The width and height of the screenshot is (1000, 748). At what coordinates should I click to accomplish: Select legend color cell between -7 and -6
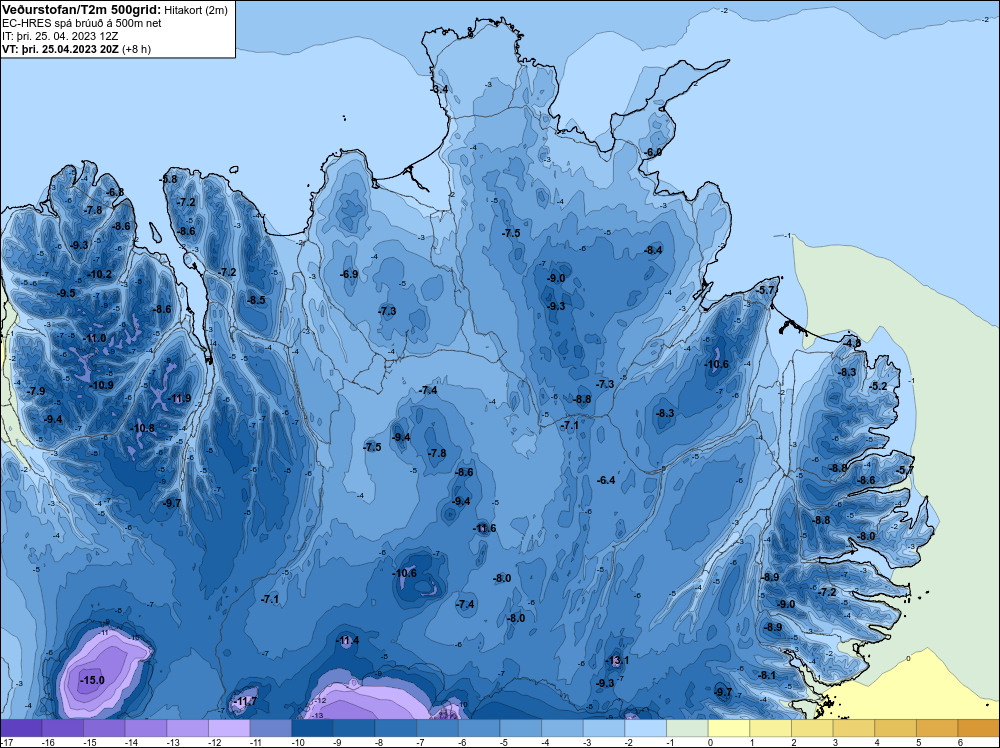coord(438,728)
